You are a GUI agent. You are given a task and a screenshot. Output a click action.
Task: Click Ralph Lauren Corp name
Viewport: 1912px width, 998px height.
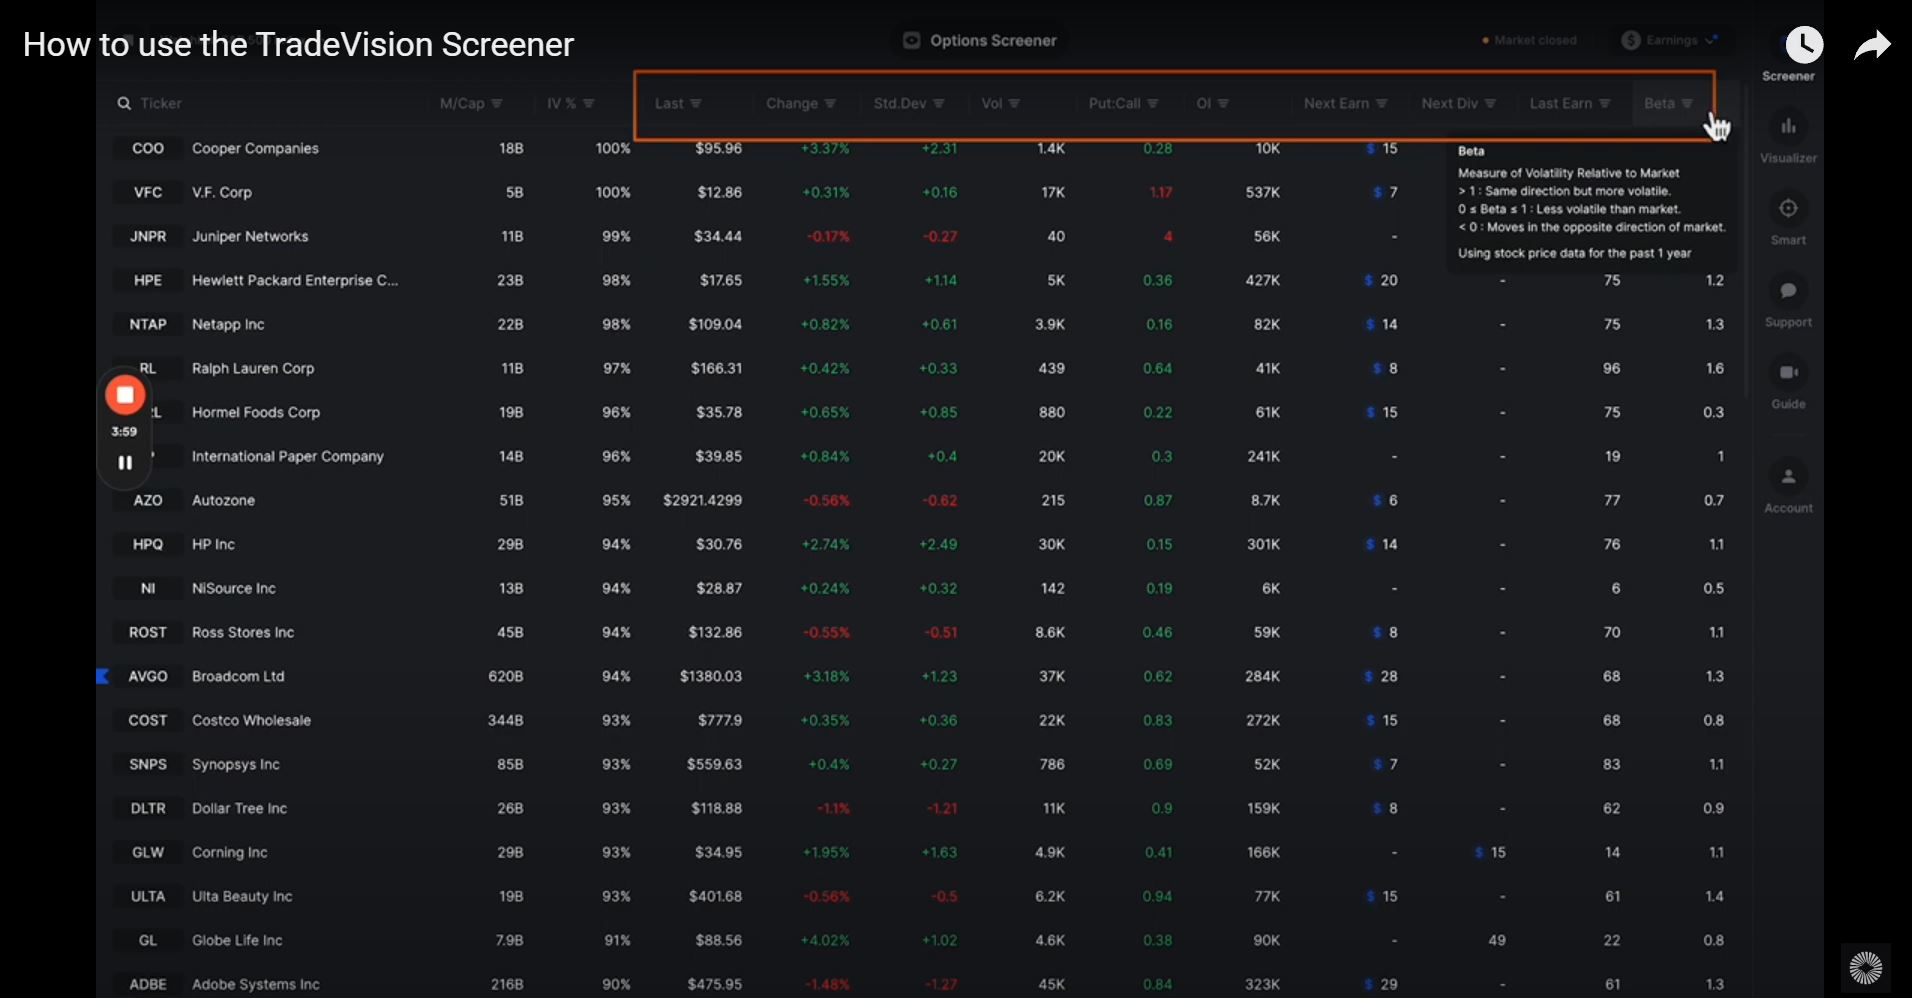click(x=253, y=368)
